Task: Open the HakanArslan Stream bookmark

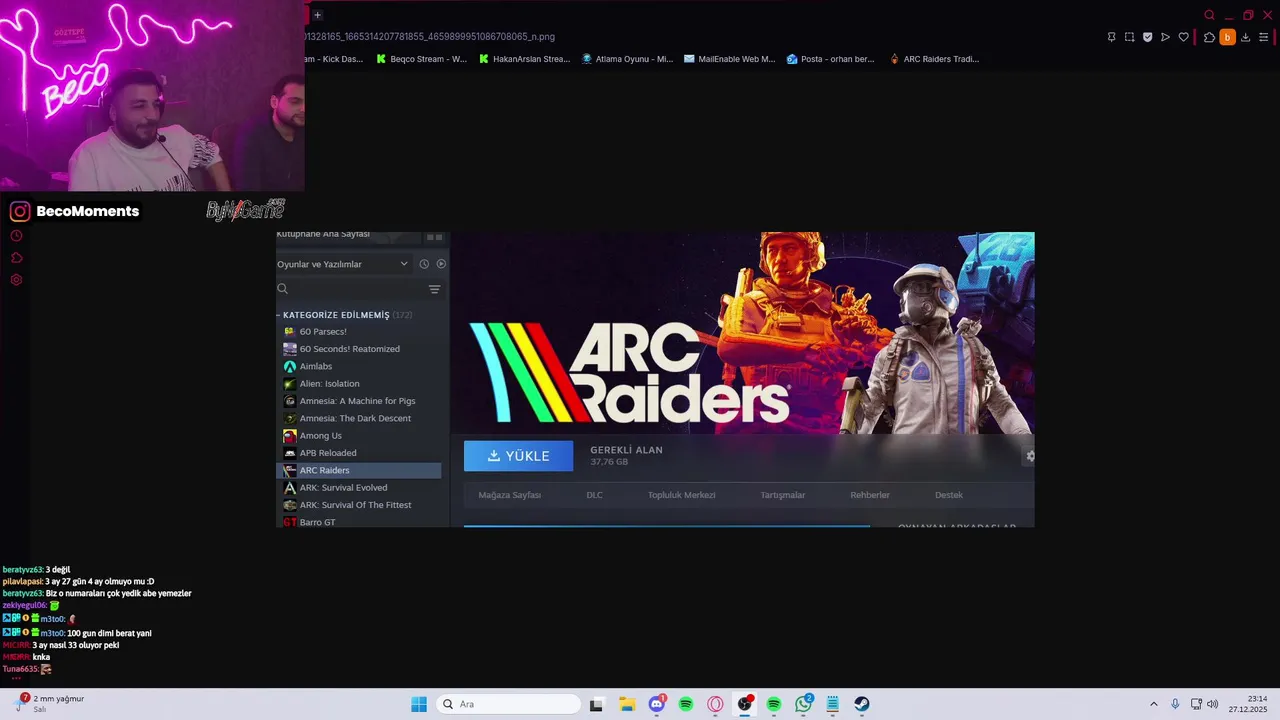Action: point(524,59)
